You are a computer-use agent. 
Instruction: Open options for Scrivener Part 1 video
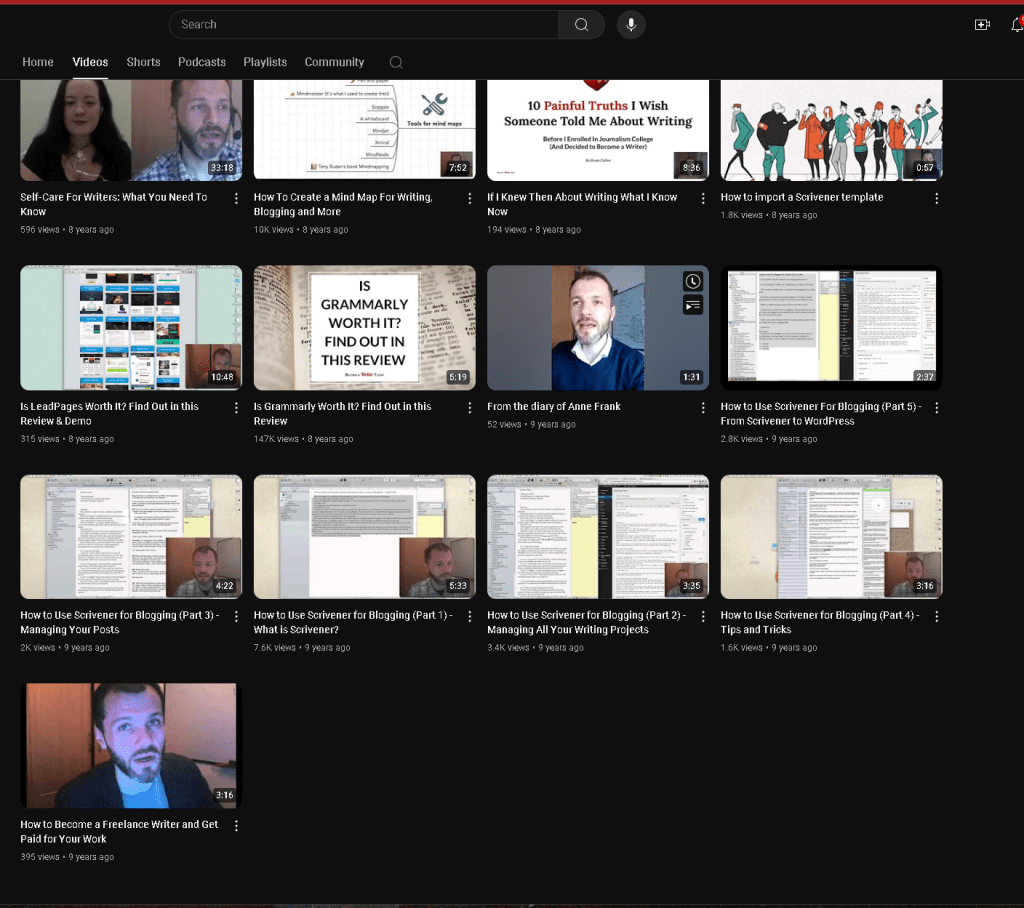tap(470, 616)
